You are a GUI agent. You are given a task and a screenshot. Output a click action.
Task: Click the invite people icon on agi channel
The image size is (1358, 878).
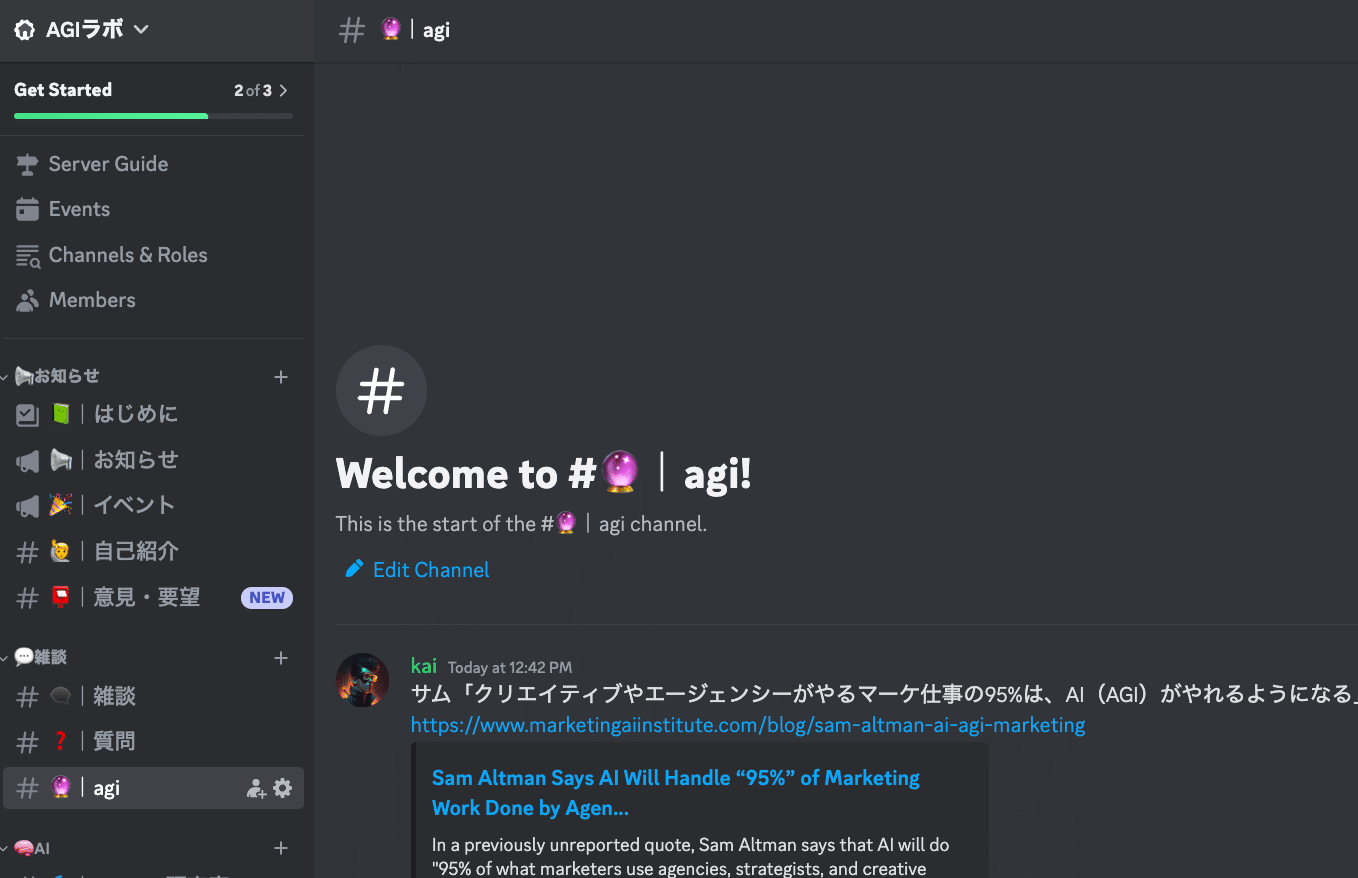point(256,789)
